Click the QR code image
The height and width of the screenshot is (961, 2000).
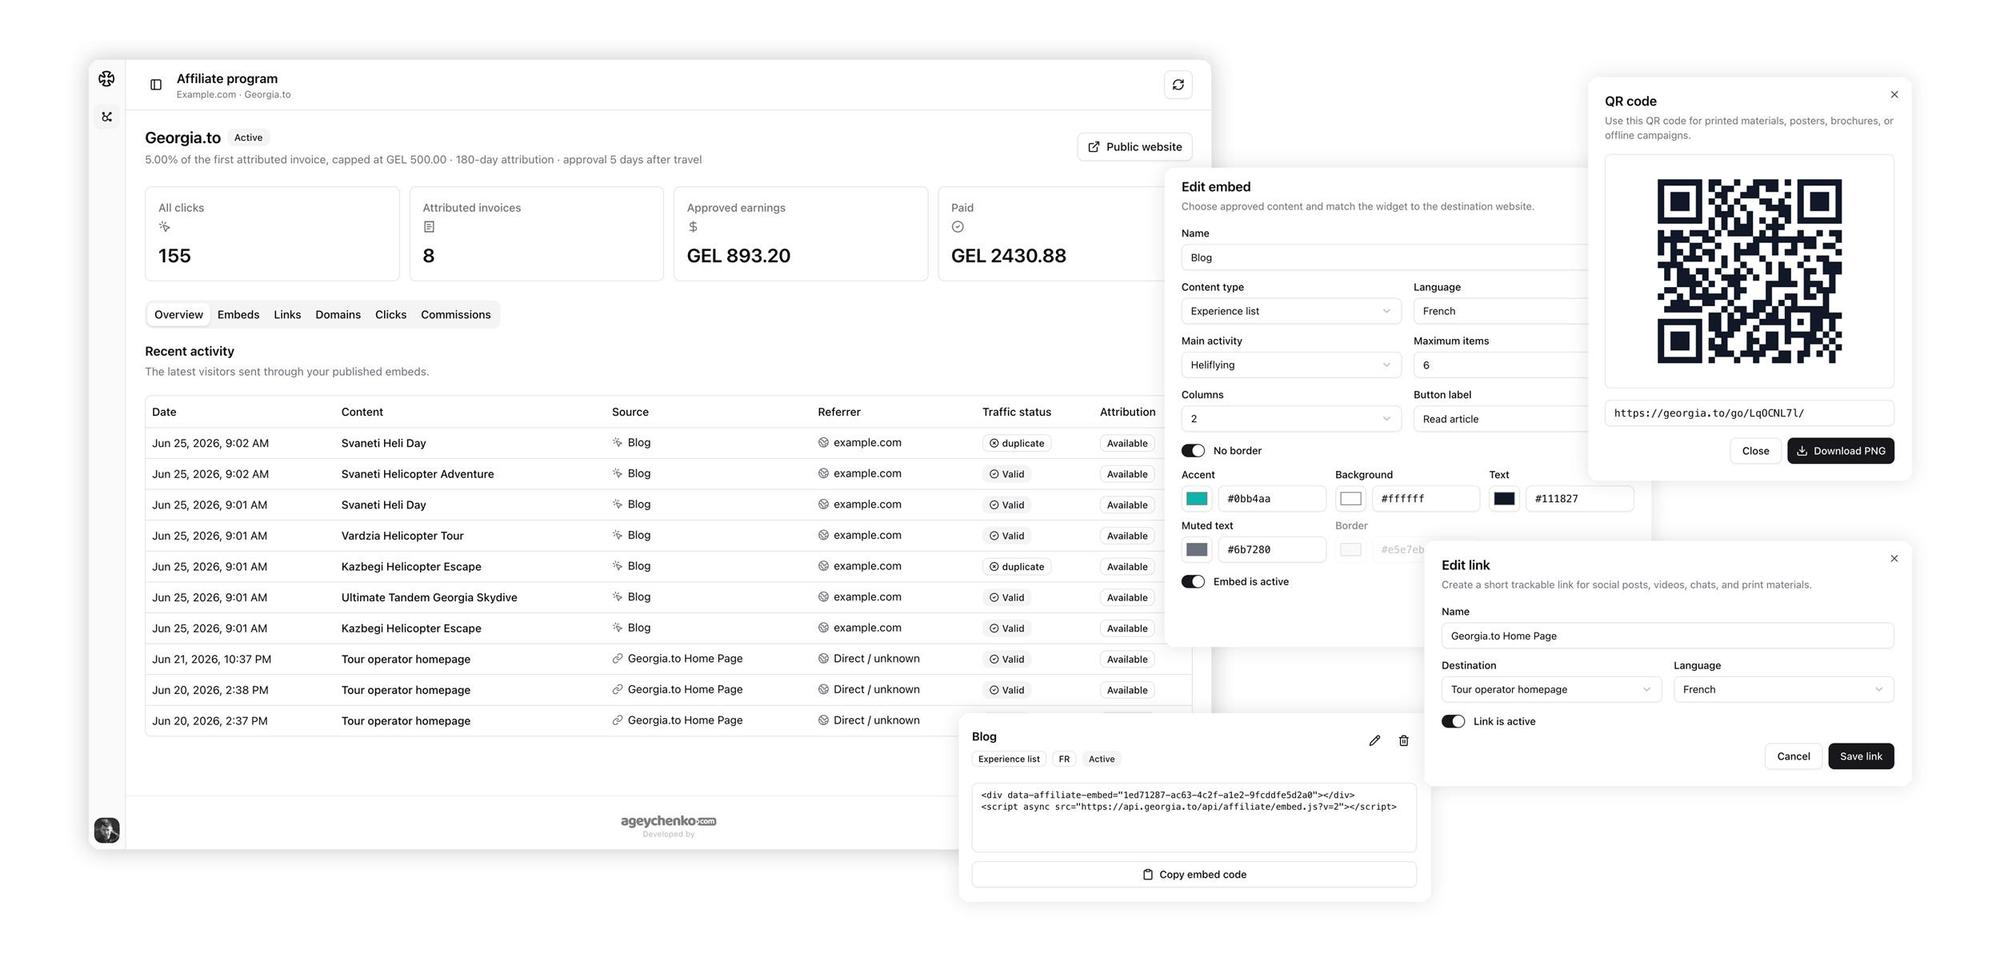1749,271
